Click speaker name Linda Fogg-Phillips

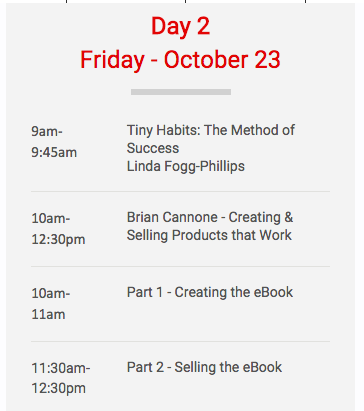click(x=186, y=166)
